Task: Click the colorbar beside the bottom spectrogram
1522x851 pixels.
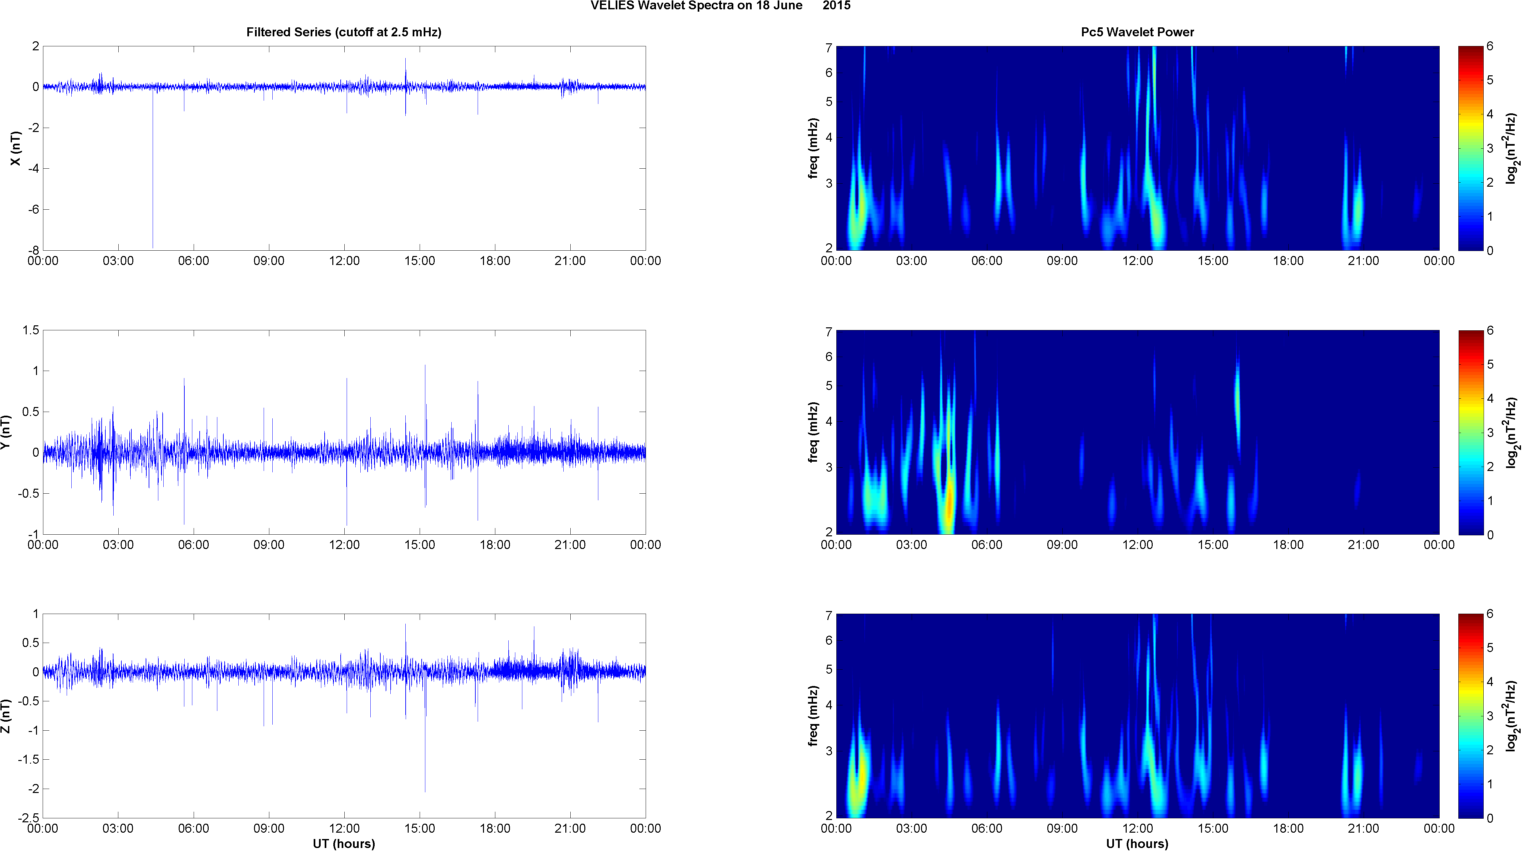Action: click(x=1470, y=716)
